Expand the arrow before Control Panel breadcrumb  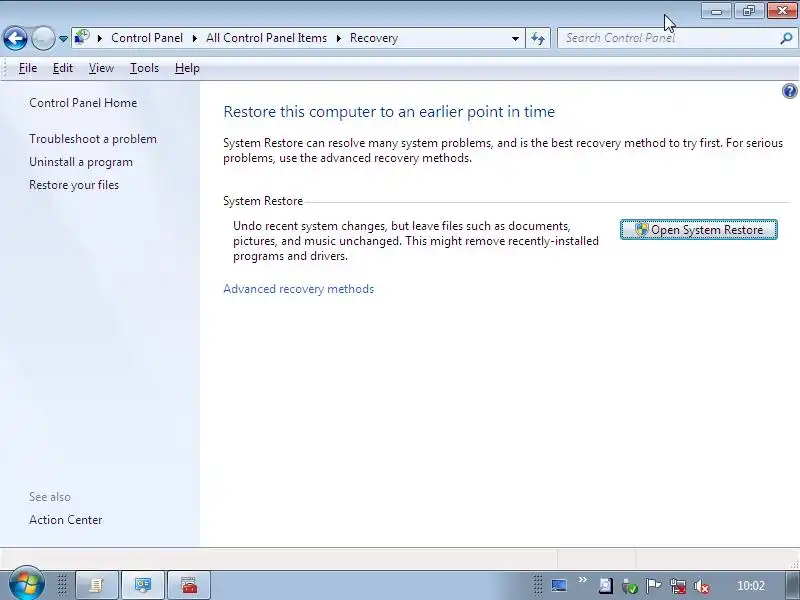(x=100, y=38)
